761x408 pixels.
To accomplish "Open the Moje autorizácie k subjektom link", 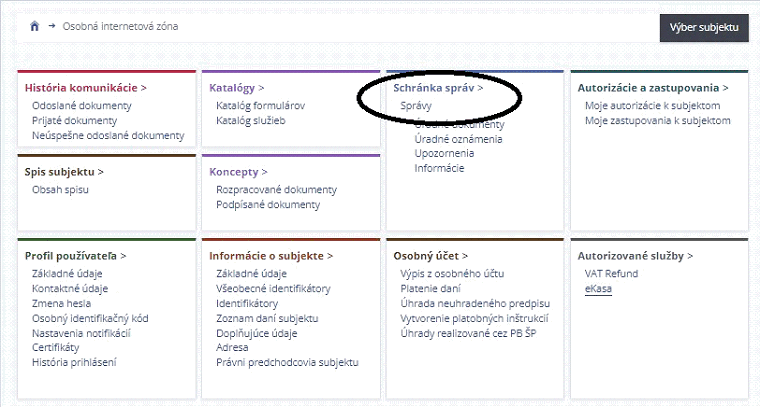I will tap(651, 105).
